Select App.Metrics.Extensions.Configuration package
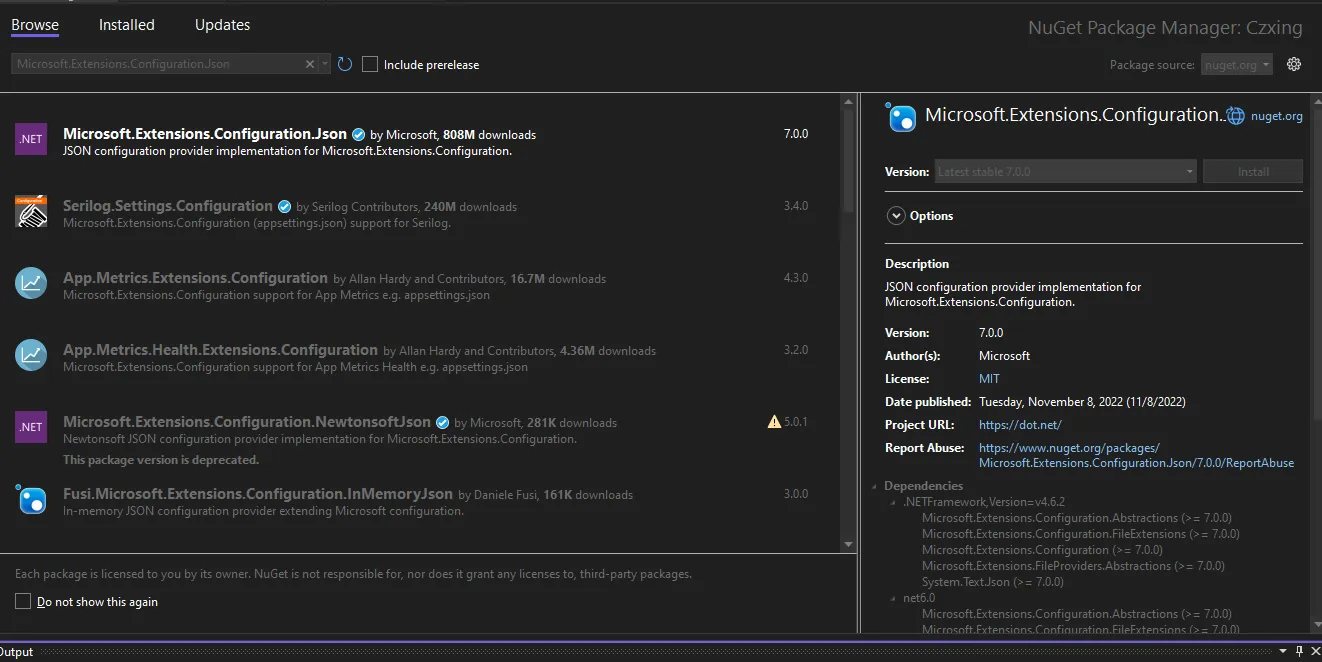 pyautogui.click(x=420, y=285)
